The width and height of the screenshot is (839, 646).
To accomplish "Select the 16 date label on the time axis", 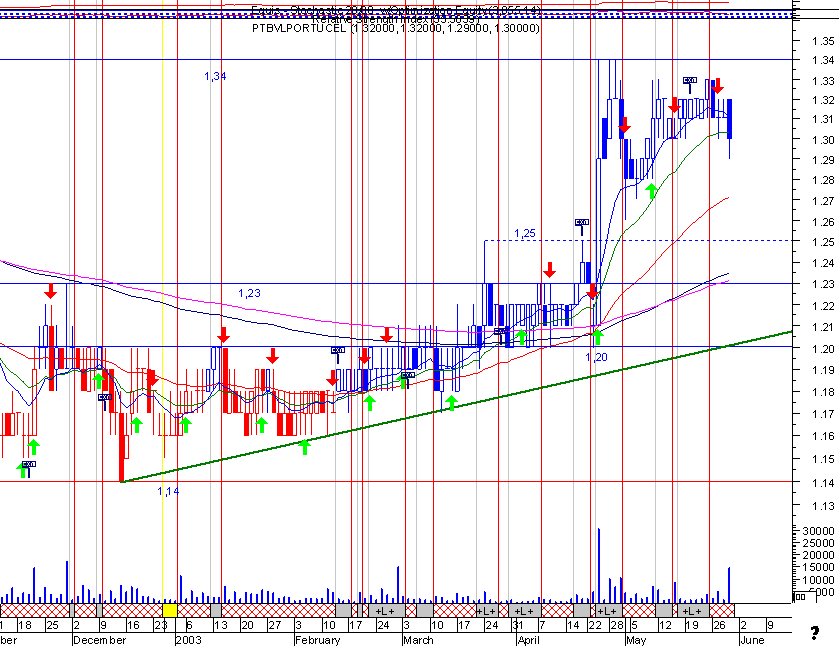I will (133, 625).
